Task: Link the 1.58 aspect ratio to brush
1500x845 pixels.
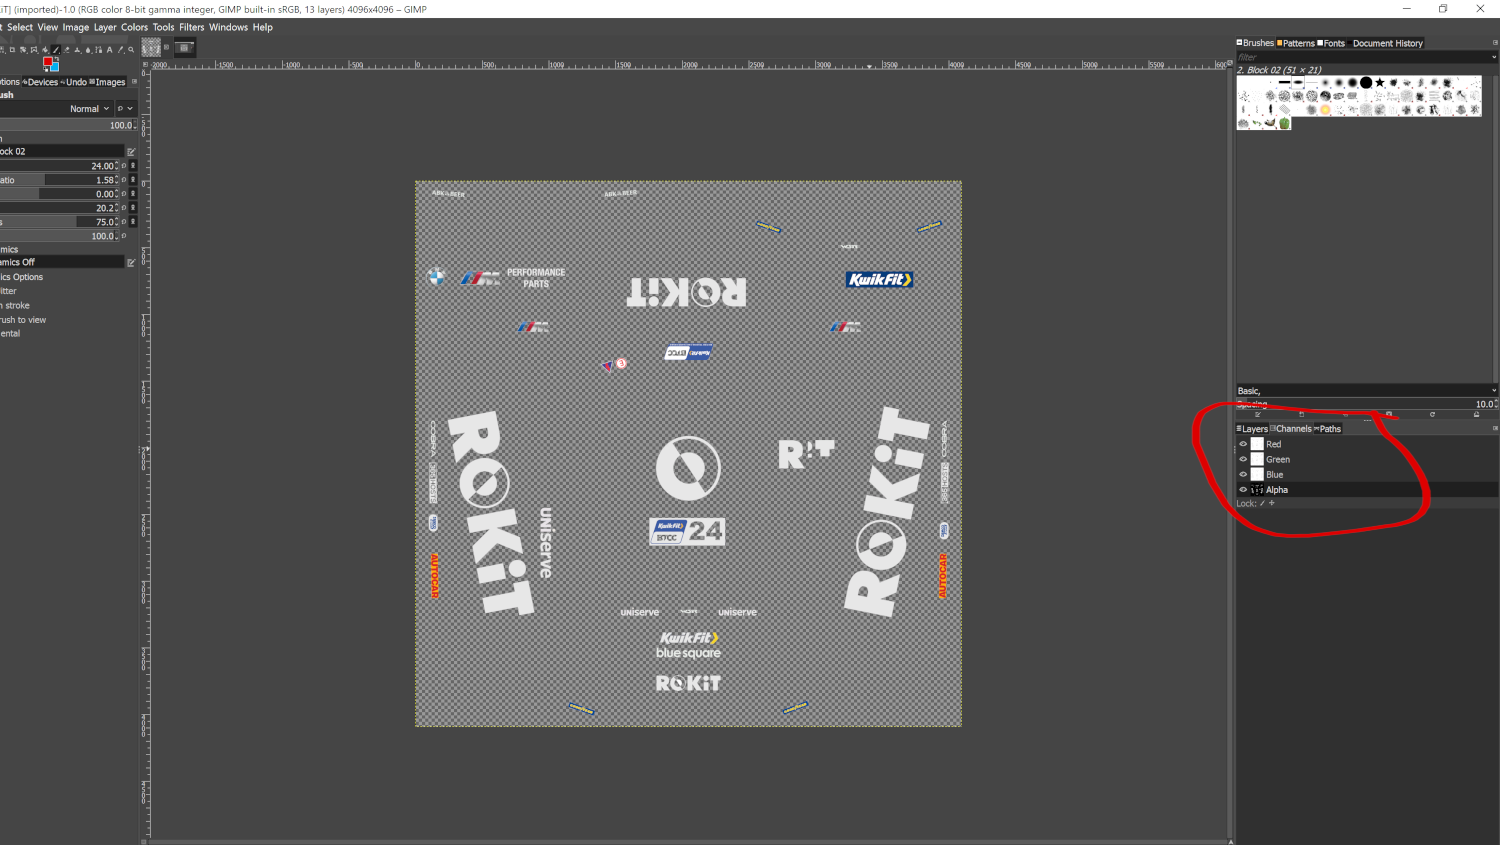Action: coord(133,180)
